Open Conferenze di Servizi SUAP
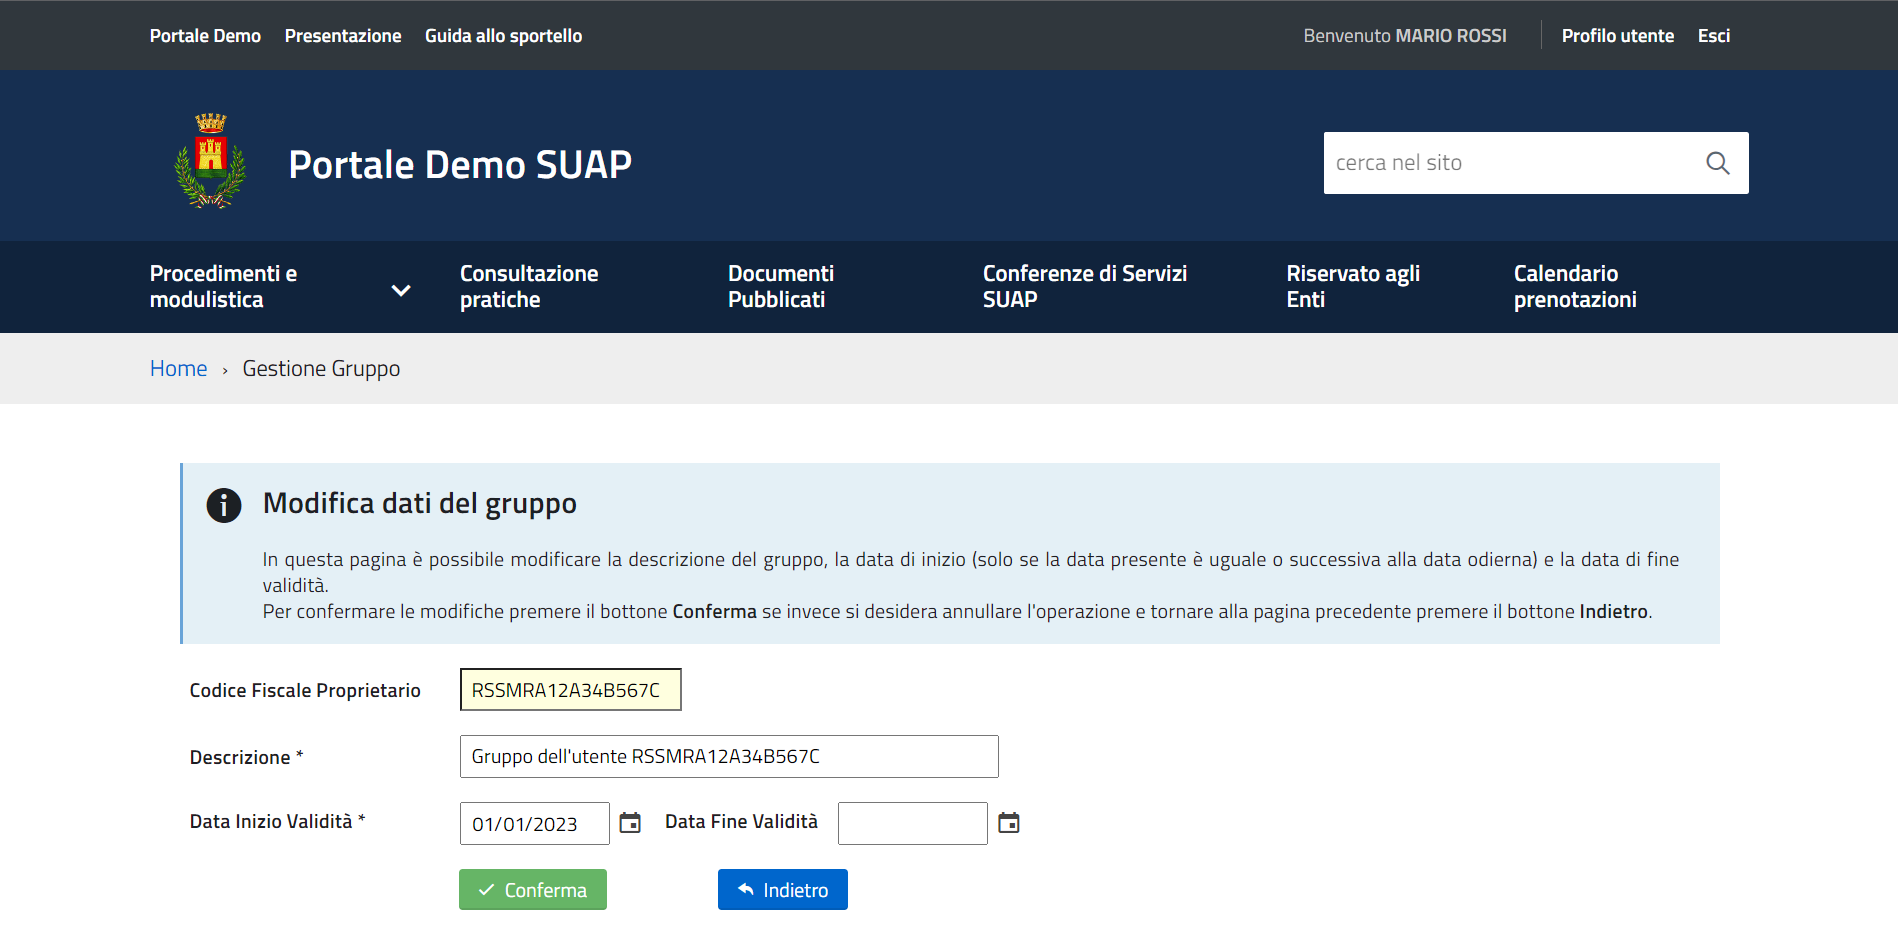Viewport: 1898px width, 935px height. (1084, 287)
